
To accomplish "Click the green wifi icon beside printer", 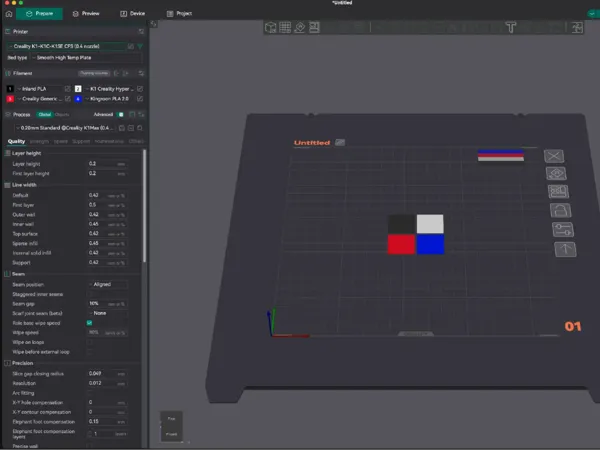I will (x=140, y=46).
